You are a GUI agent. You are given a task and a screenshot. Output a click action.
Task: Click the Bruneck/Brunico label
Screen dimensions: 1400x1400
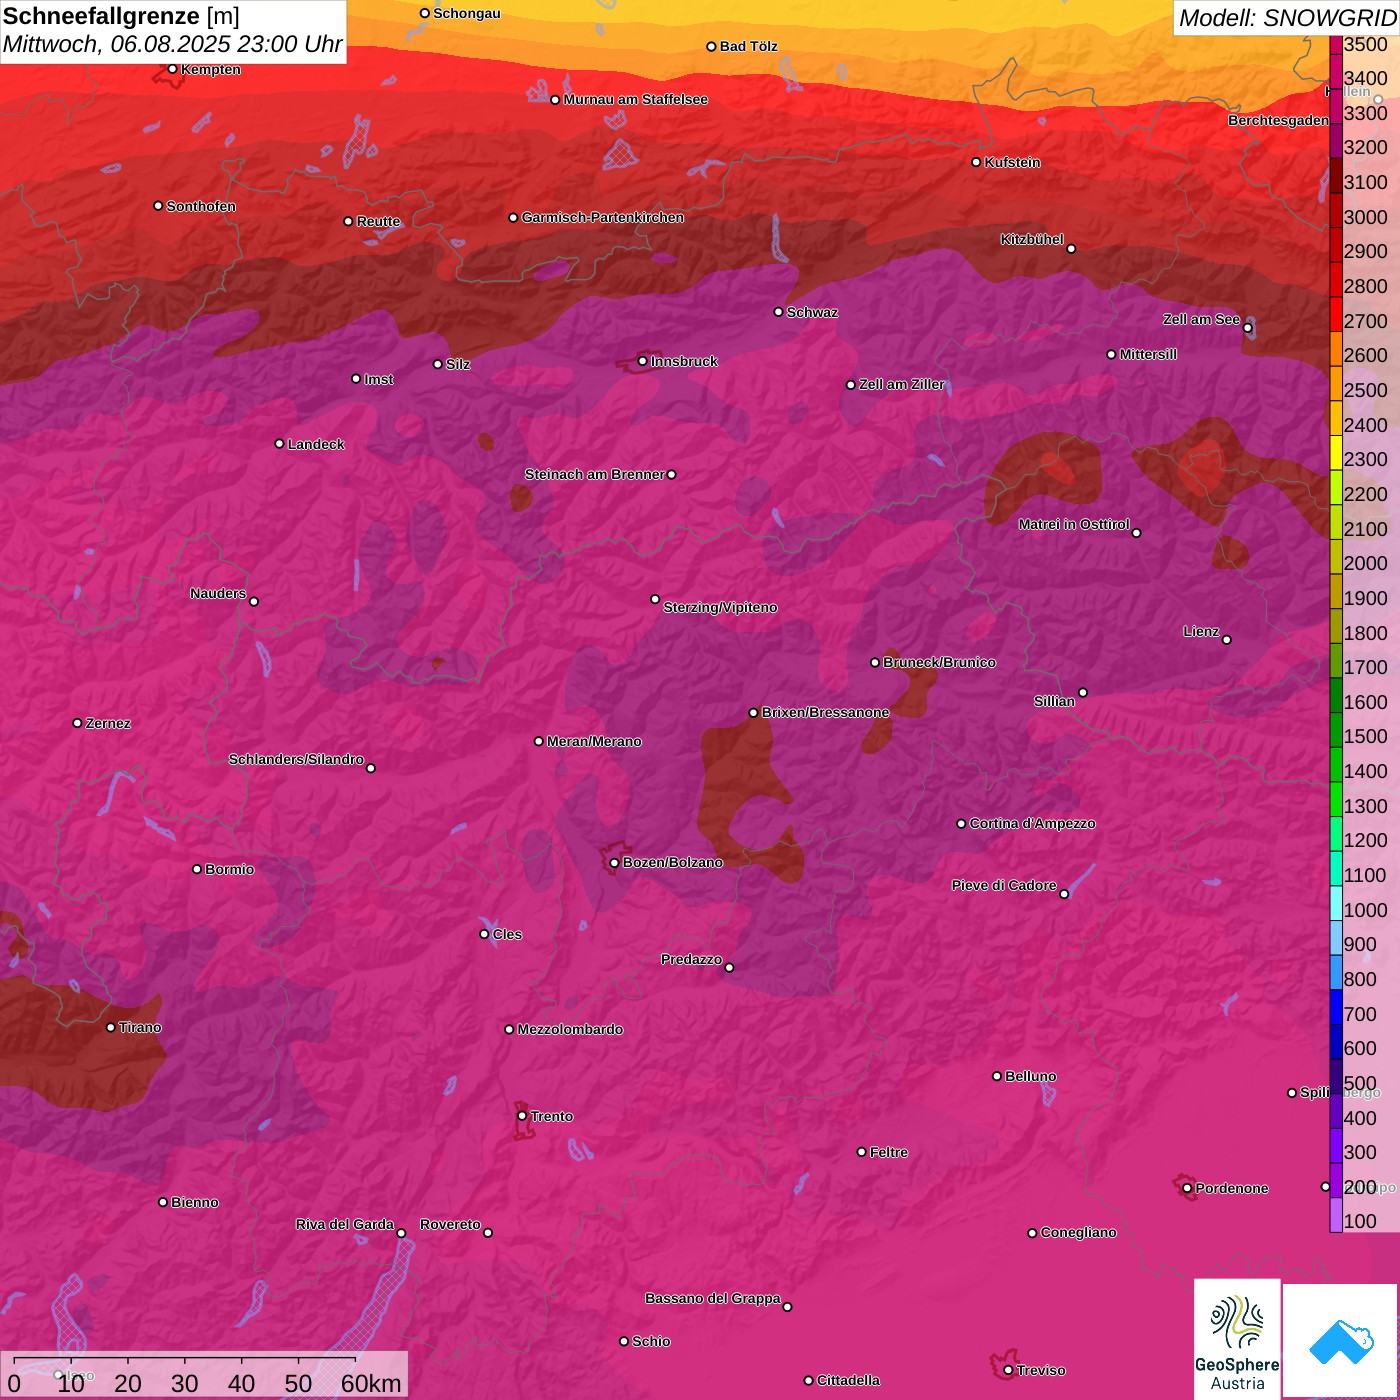939,662
